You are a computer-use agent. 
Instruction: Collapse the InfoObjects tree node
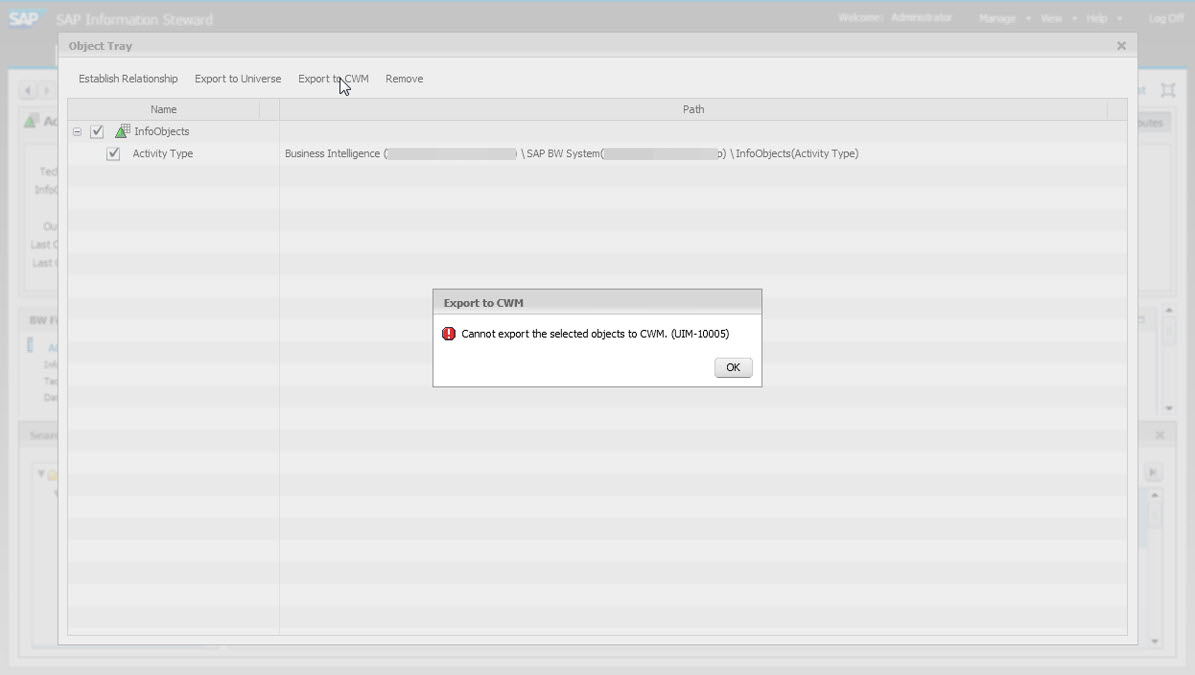pyautogui.click(x=77, y=131)
